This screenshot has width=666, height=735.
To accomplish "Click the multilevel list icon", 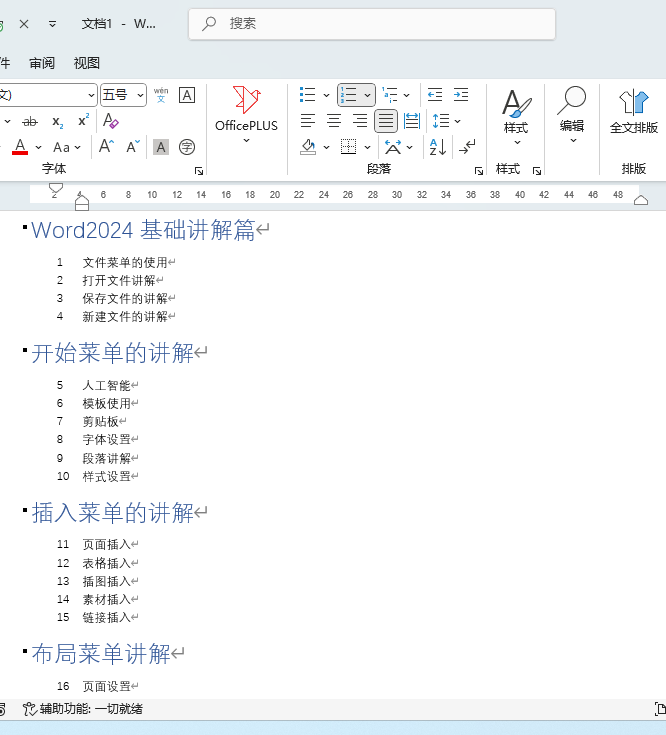I will point(389,95).
